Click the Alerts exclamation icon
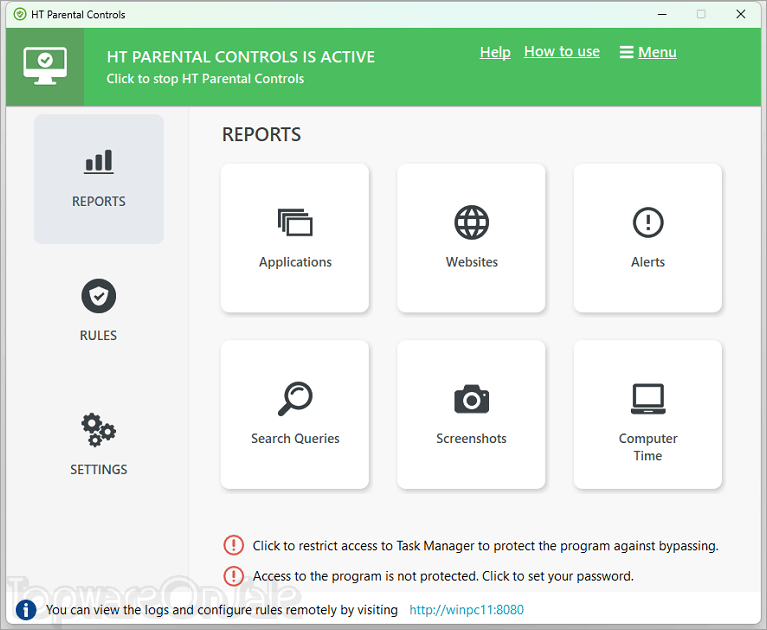The height and width of the screenshot is (630, 767). point(648,223)
